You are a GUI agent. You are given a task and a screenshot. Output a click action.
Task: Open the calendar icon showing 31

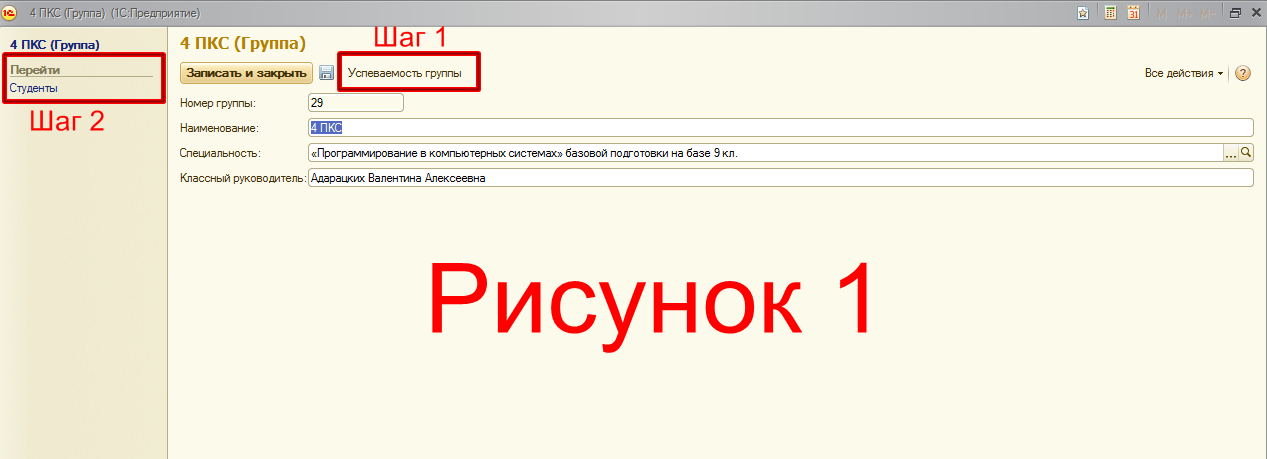(x=1134, y=13)
